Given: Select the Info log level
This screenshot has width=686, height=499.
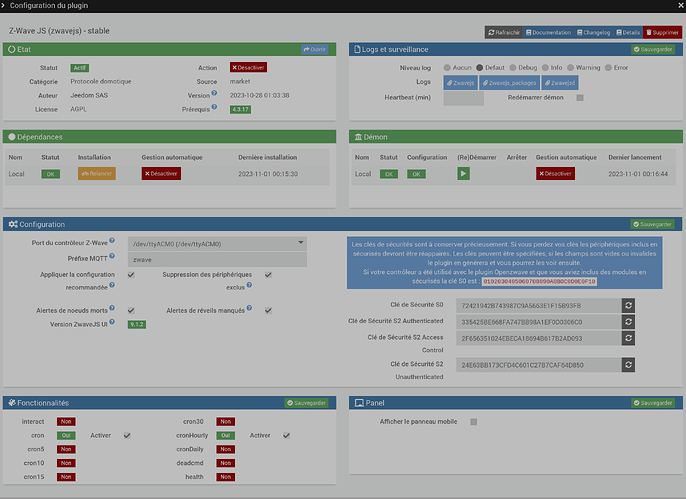Looking at the screenshot, I should (x=545, y=68).
